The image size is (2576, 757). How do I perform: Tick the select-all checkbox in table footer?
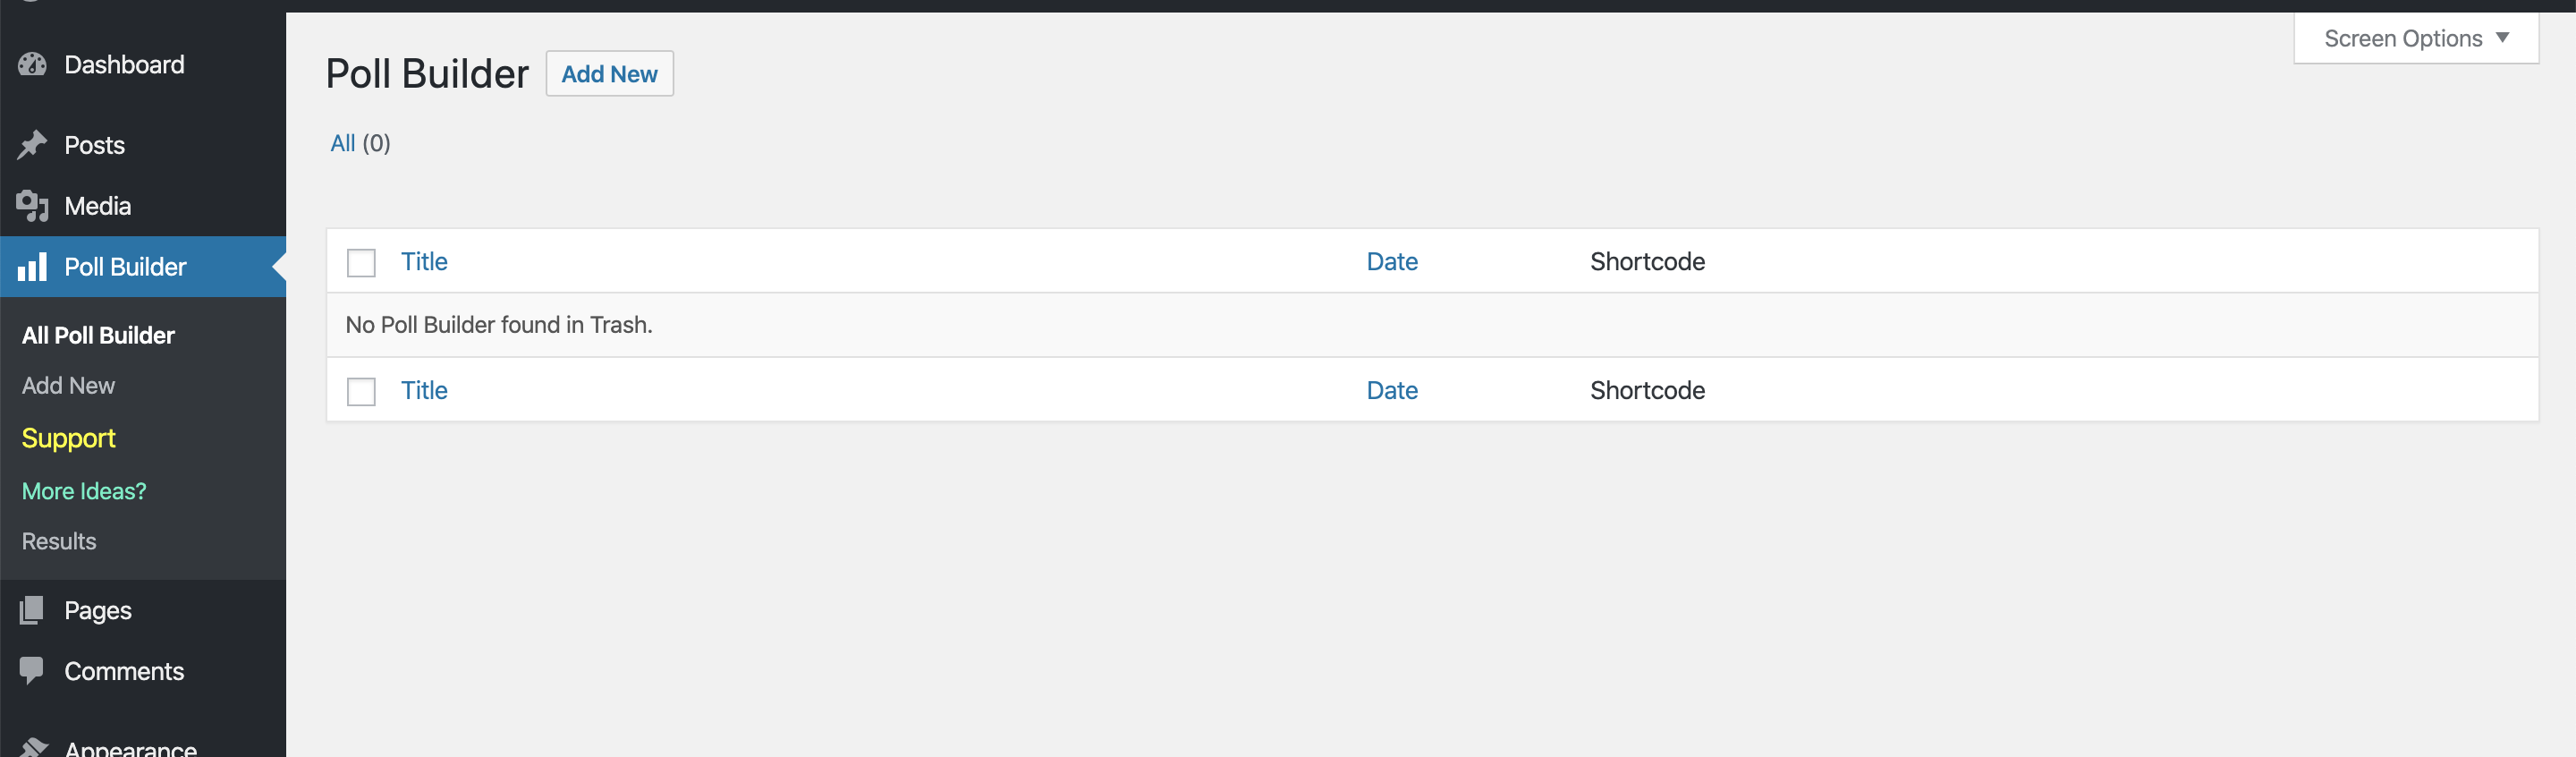pos(361,391)
